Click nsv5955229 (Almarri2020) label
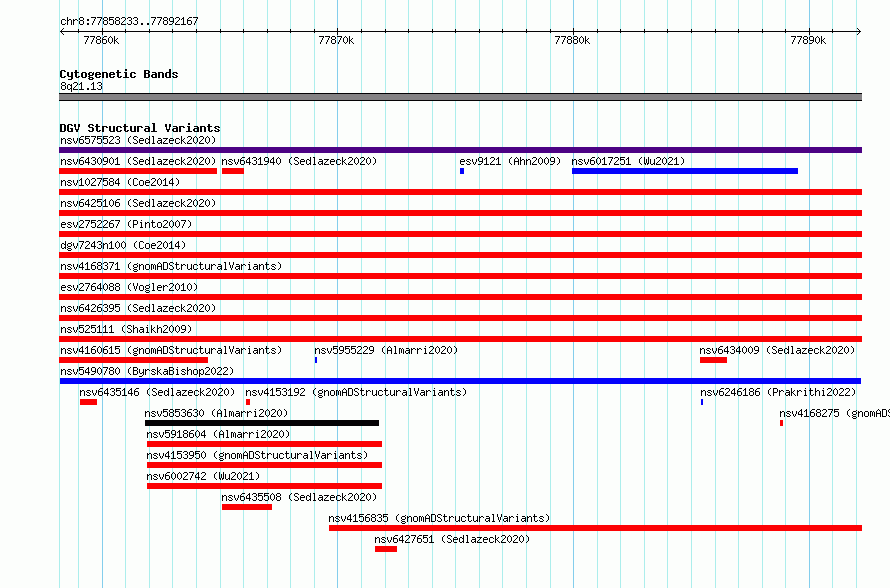The height and width of the screenshot is (588, 890). [x=386, y=350]
